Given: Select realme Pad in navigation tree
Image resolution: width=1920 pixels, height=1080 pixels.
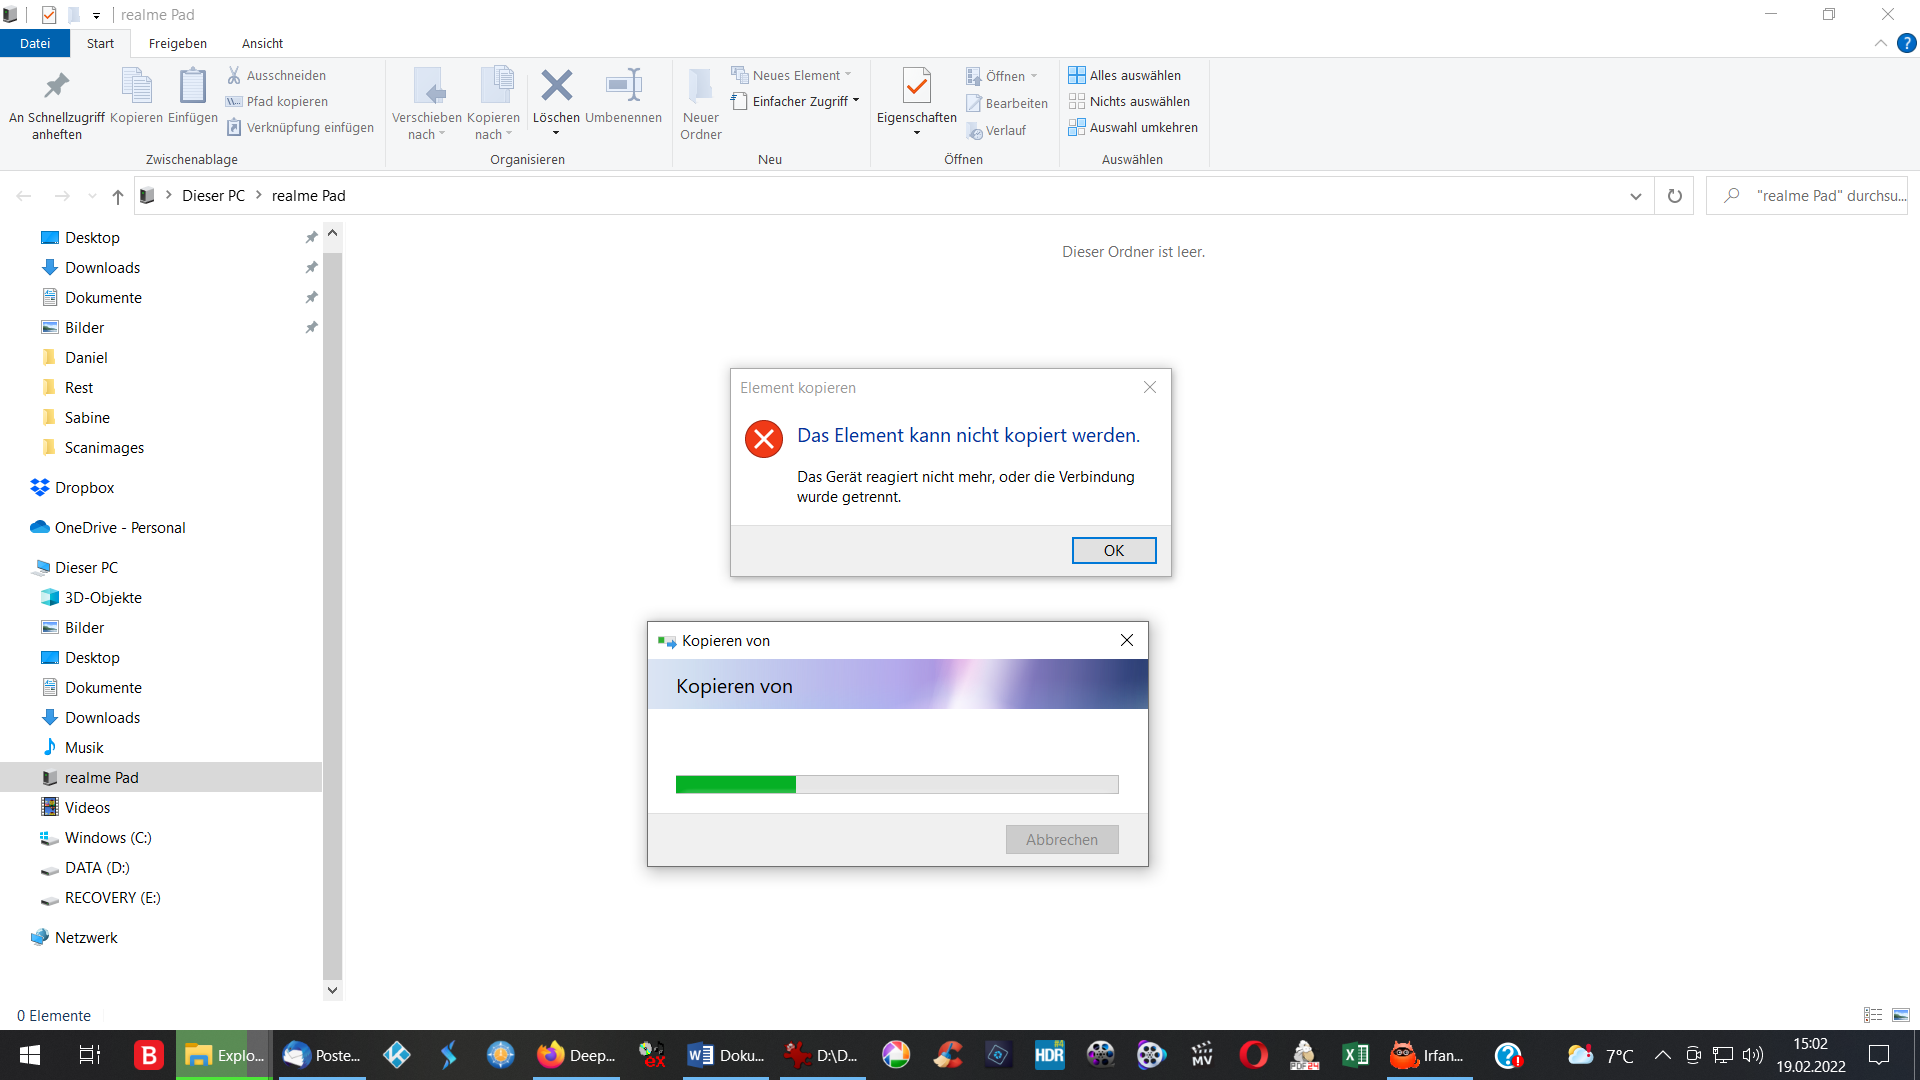Looking at the screenshot, I should point(161,777).
